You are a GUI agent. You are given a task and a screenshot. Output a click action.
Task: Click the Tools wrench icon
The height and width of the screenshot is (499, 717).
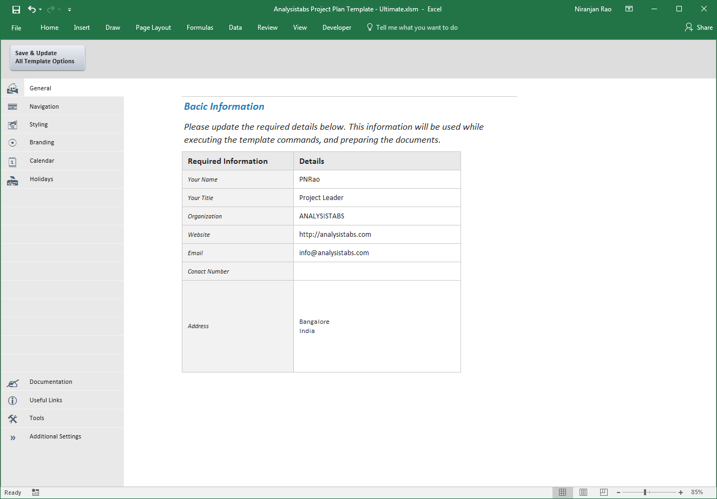[x=12, y=419]
